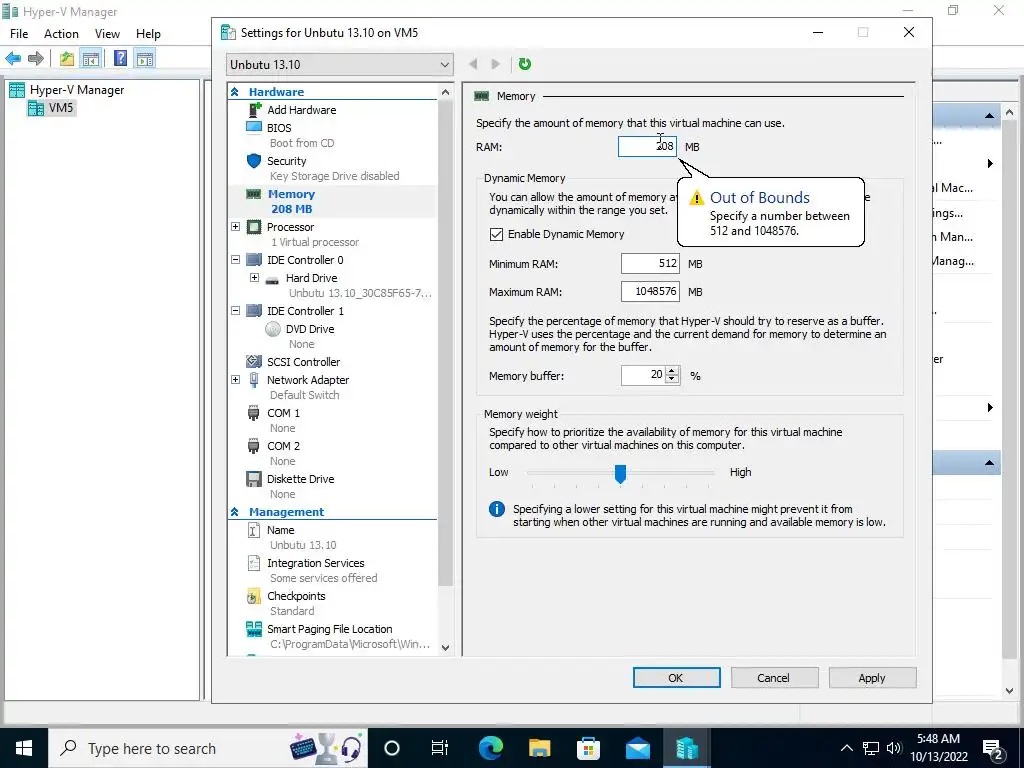
Task: Click the OK button
Action: pyautogui.click(x=677, y=678)
